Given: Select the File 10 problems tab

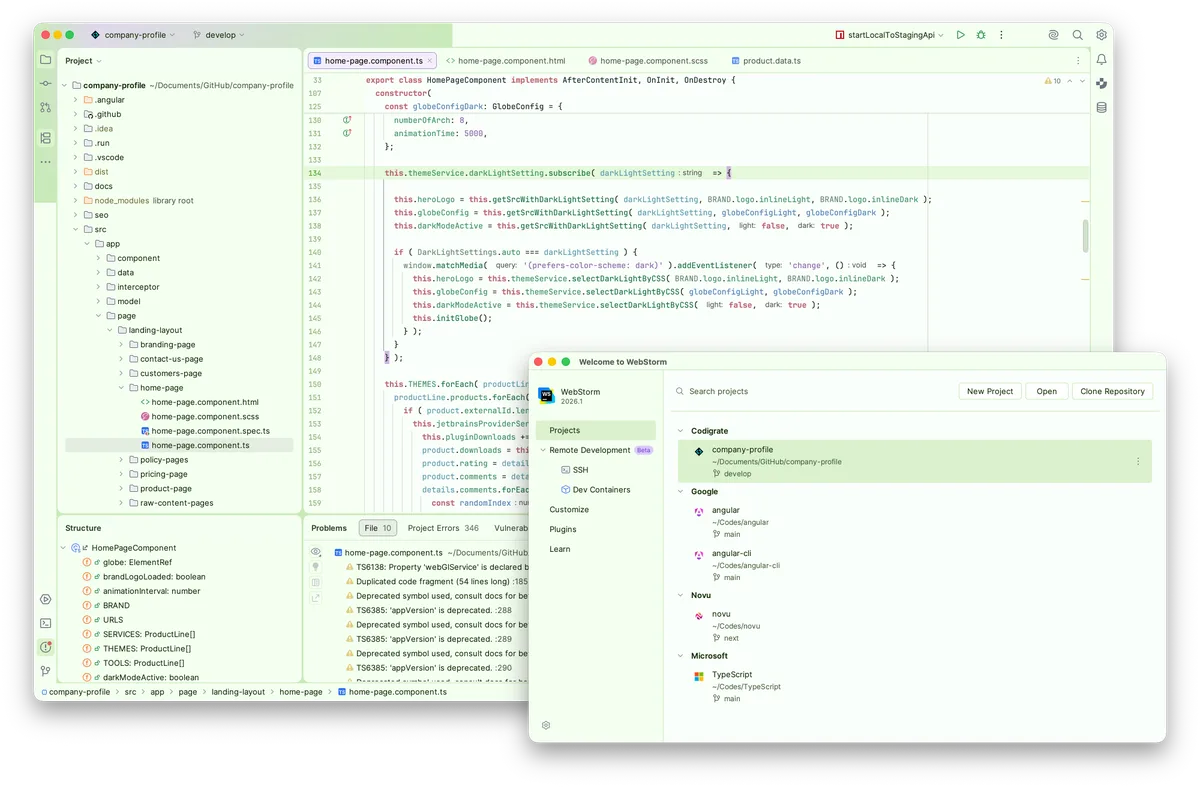Looking at the screenshot, I should (378, 528).
